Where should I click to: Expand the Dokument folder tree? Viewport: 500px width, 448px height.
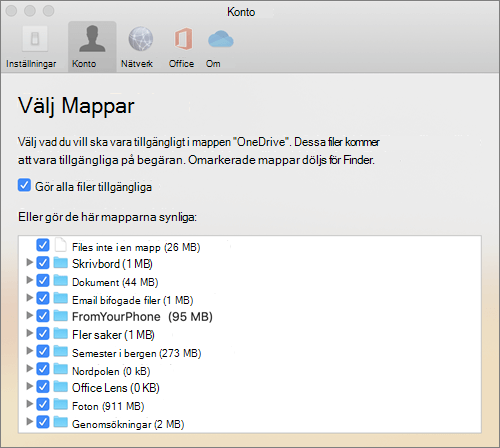pyautogui.click(x=29, y=280)
